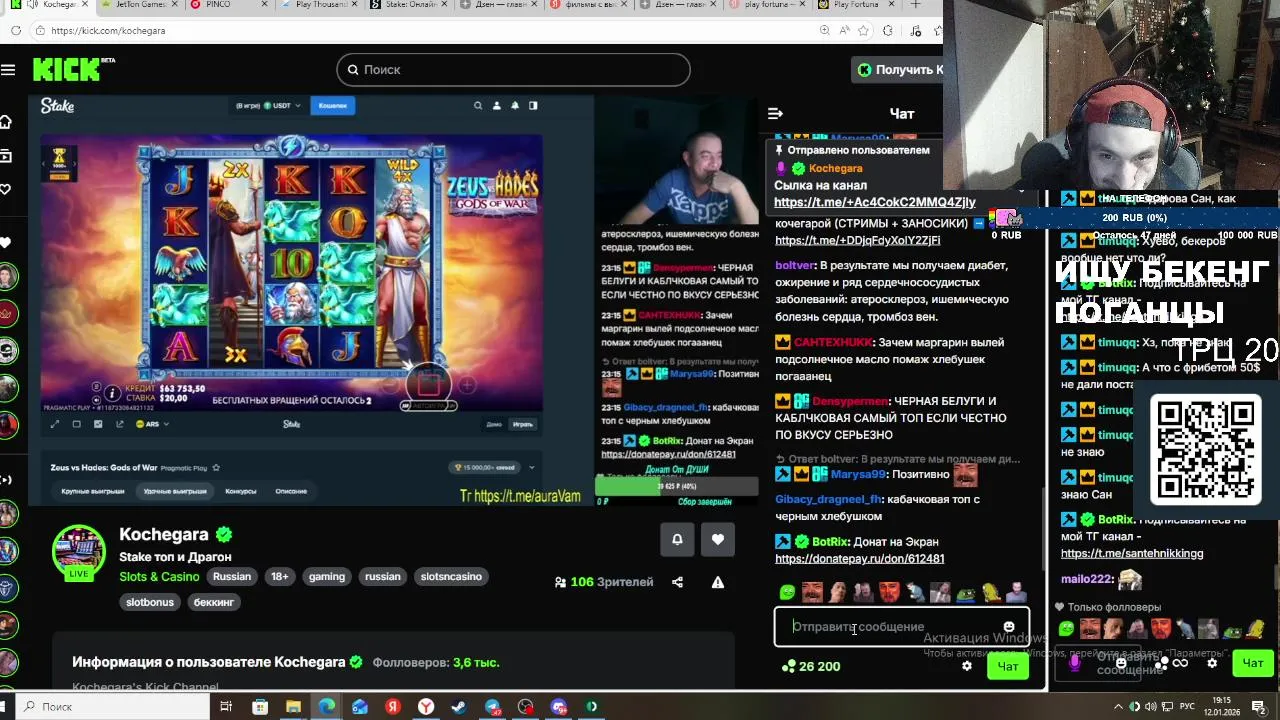Open the Kick hamburger menu

tap(8, 69)
